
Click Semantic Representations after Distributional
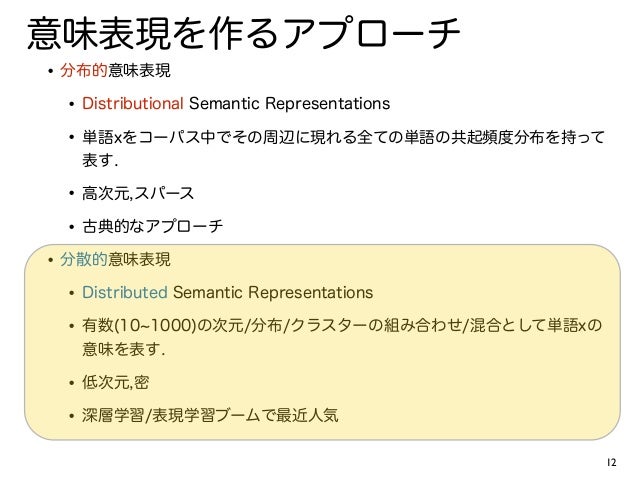pos(289,104)
